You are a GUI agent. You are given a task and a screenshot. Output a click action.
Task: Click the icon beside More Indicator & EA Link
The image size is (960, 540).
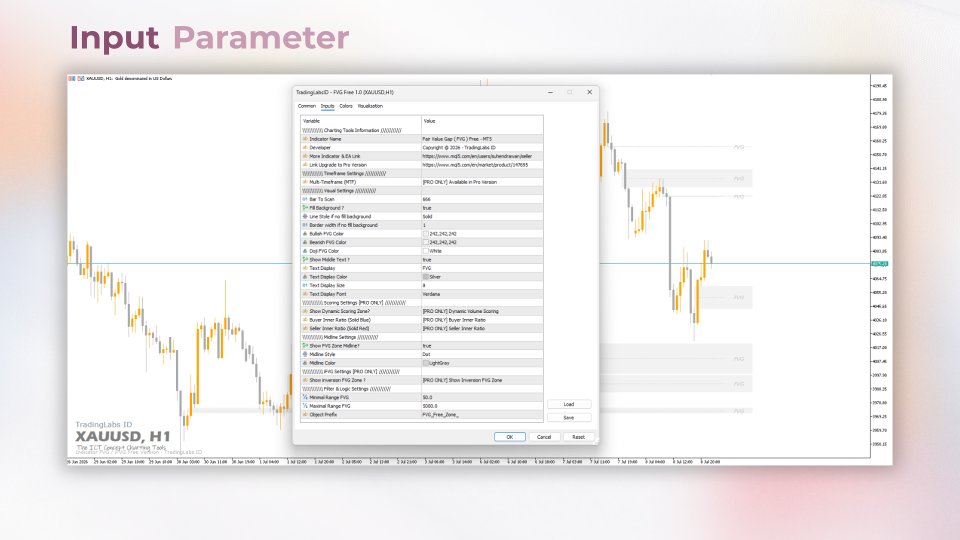coord(305,156)
